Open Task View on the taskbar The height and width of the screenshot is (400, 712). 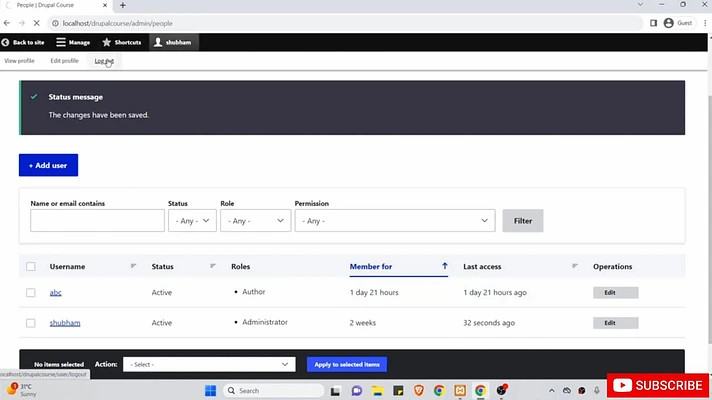pos(335,390)
